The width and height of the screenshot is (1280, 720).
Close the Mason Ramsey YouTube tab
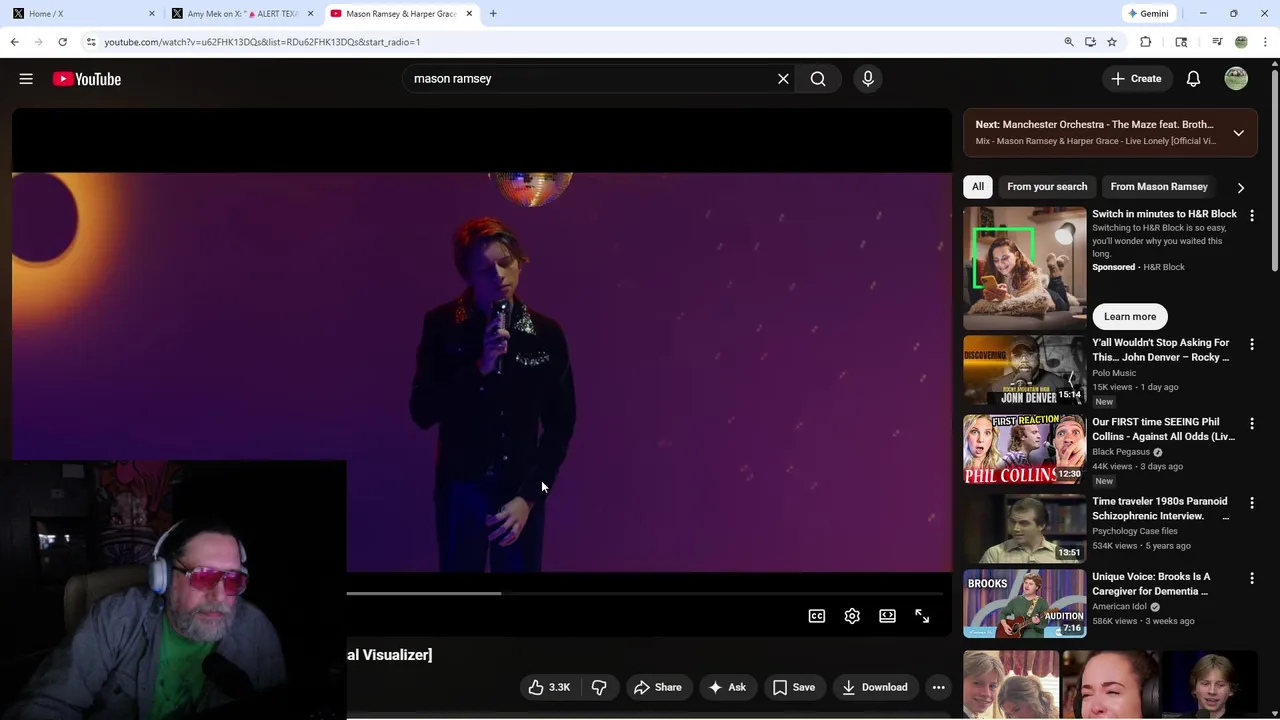(469, 14)
